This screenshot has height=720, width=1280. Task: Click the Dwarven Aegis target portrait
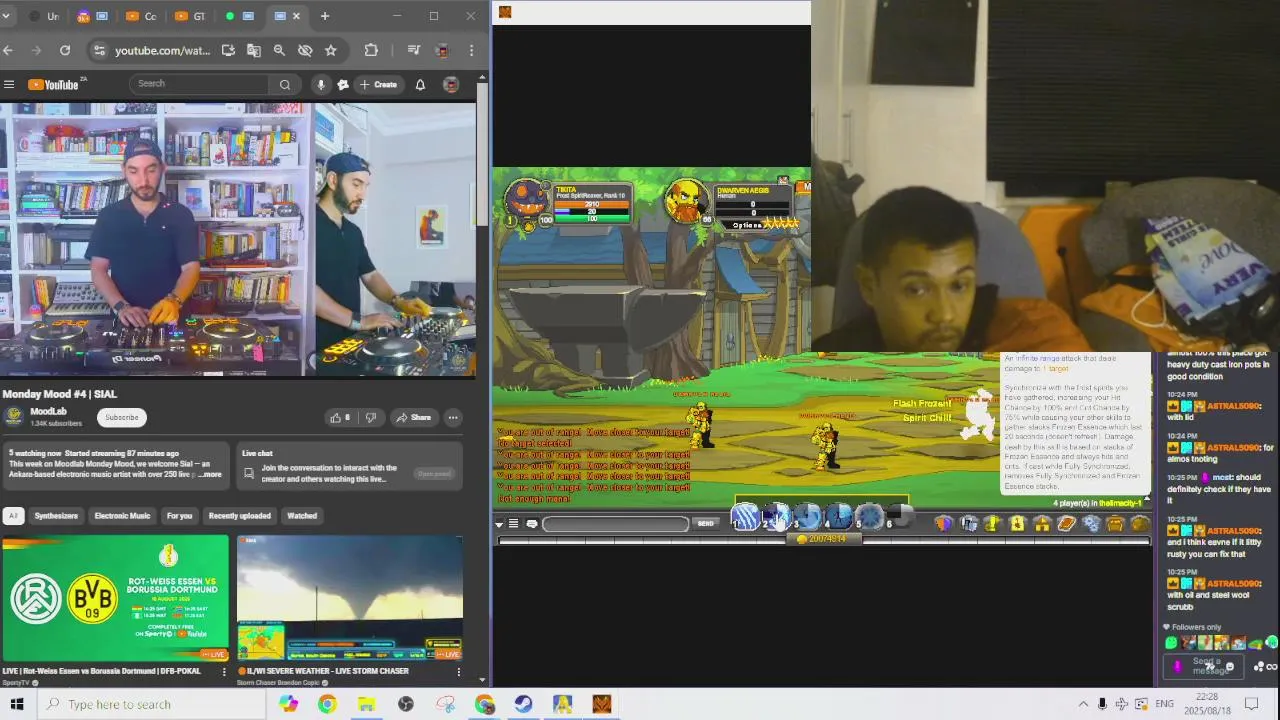coord(687,201)
